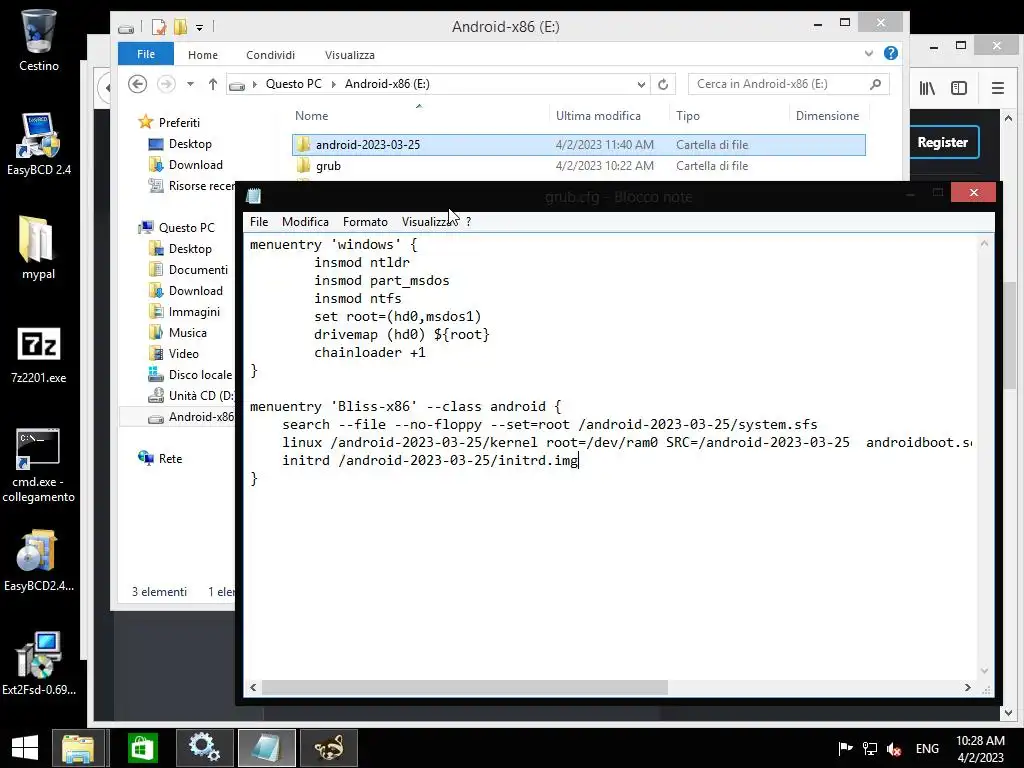Sort files by the Nome column header
The width and height of the screenshot is (1024, 768).
pyautogui.click(x=311, y=116)
